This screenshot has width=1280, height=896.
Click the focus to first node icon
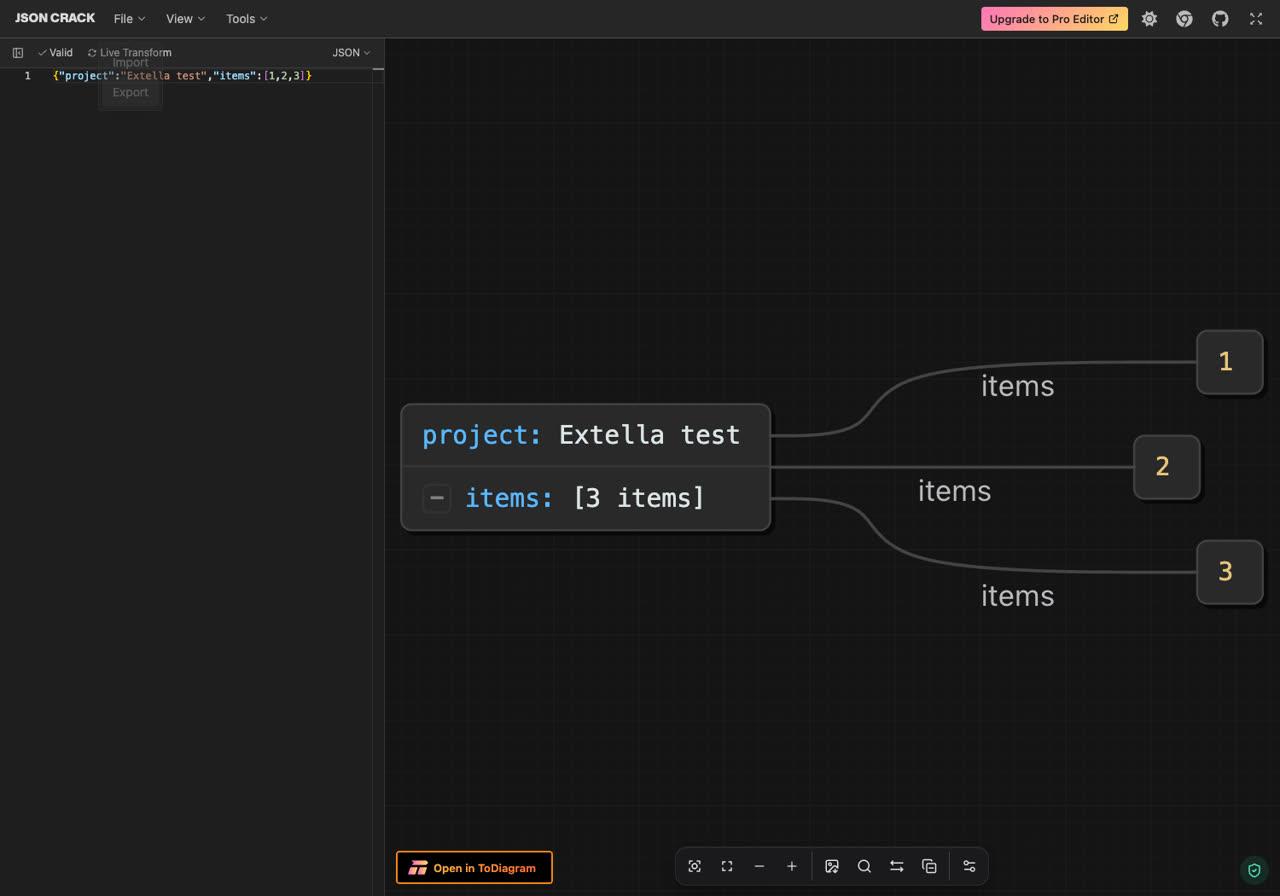coord(695,866)
